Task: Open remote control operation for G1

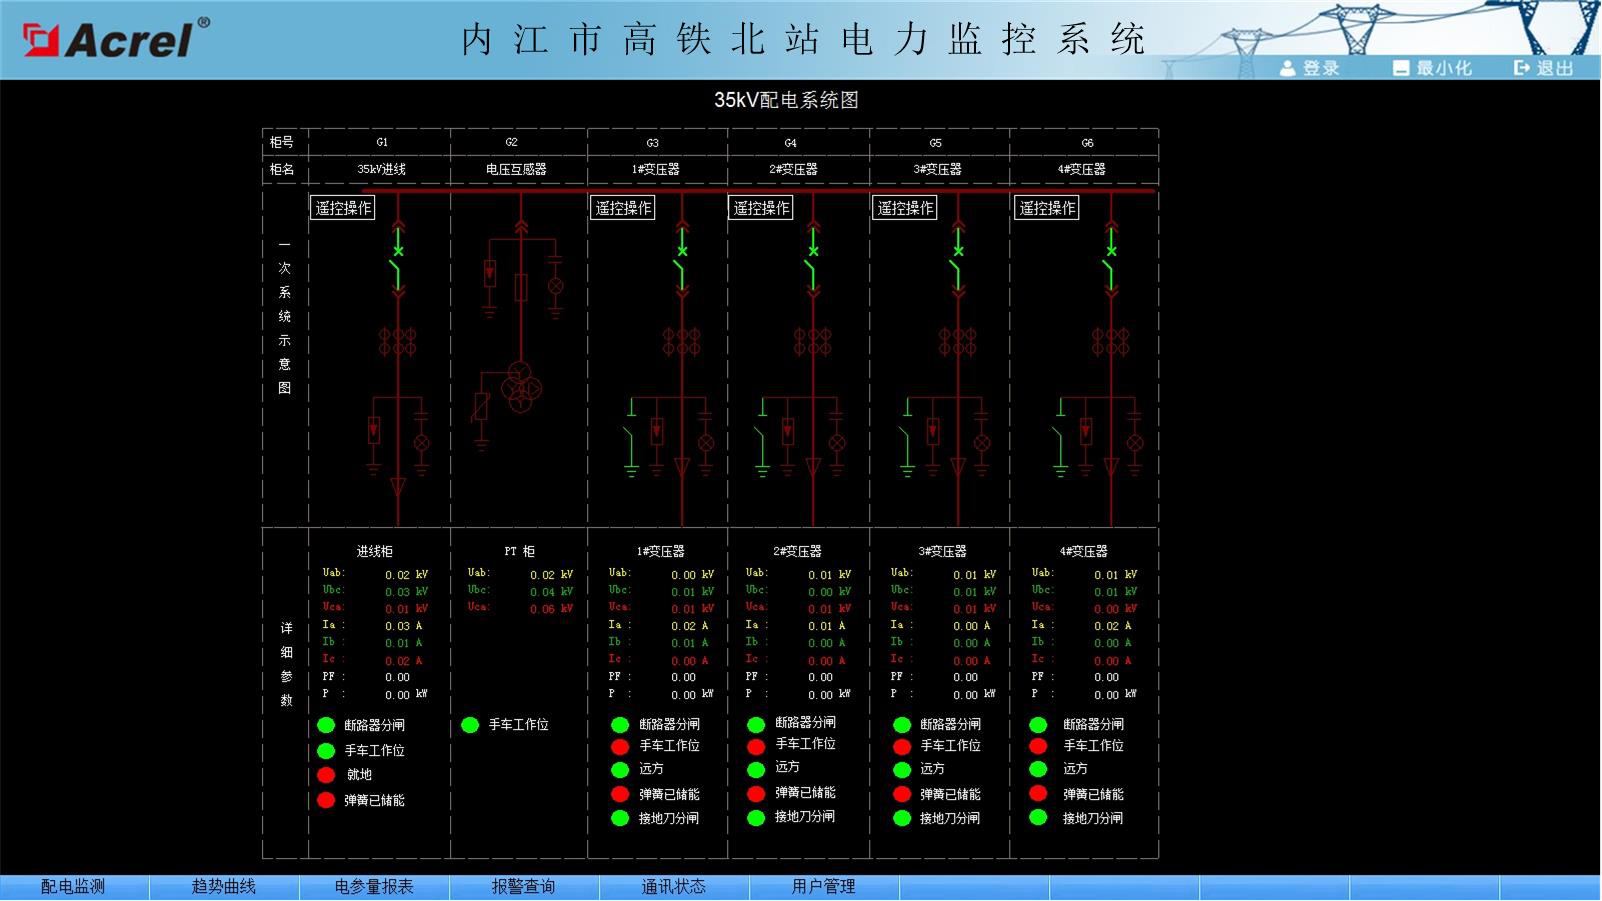Action: 343,208
